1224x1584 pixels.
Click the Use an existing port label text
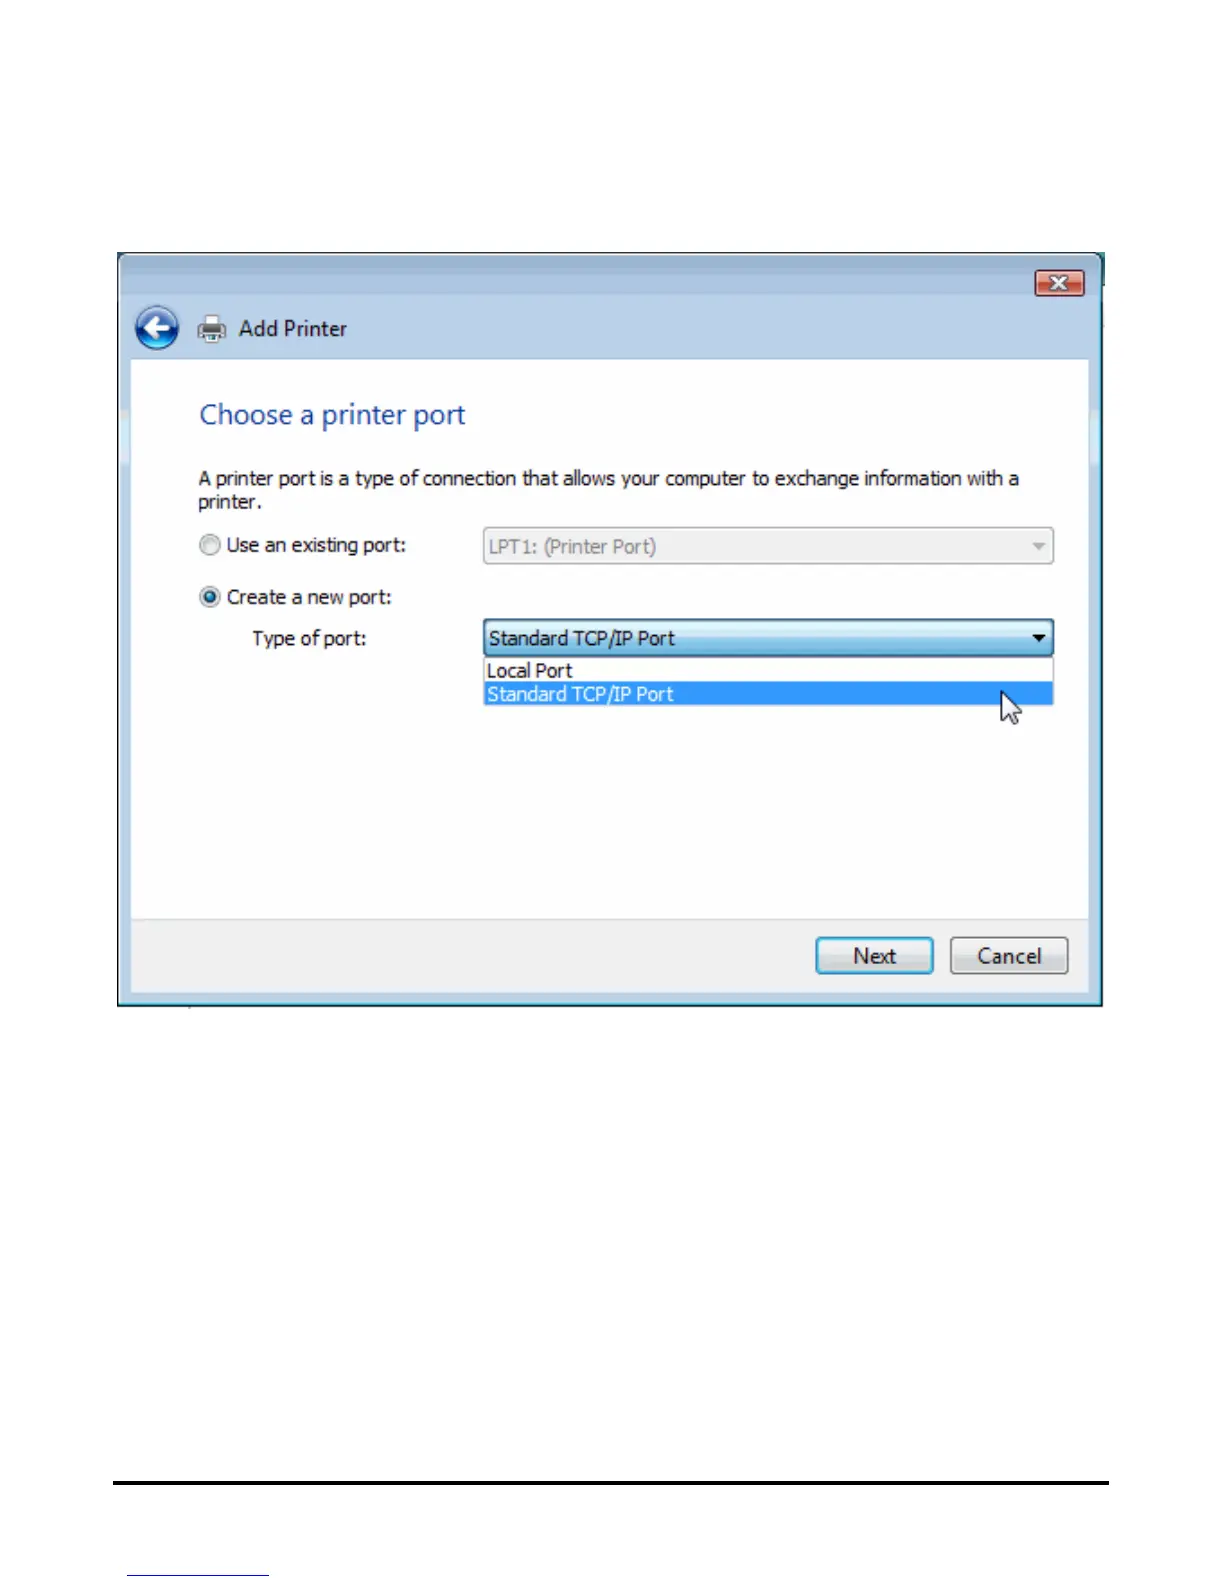click(316, 545)
